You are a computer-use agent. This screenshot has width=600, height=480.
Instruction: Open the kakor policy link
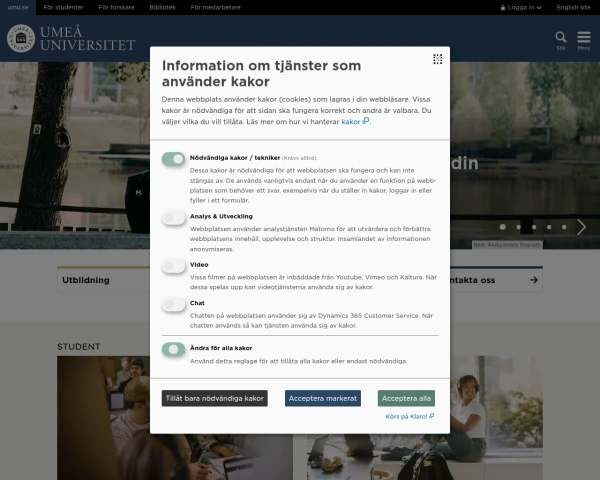click(x=355, y=121)
